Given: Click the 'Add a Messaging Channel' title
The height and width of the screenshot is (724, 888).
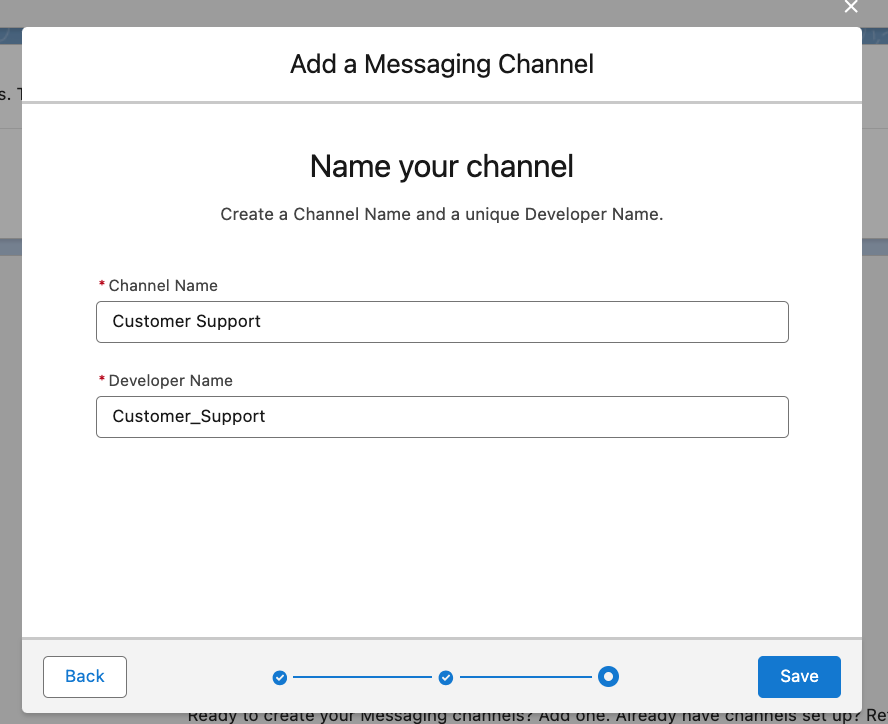Looking at the screenshot, I should [x=441, y=64].
